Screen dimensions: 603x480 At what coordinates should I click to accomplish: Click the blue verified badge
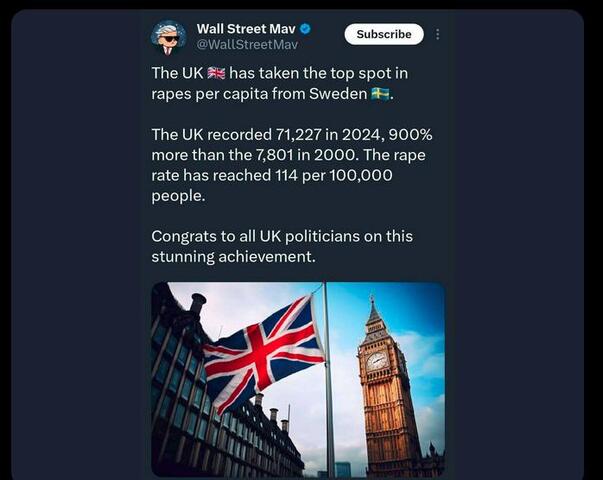305,29
